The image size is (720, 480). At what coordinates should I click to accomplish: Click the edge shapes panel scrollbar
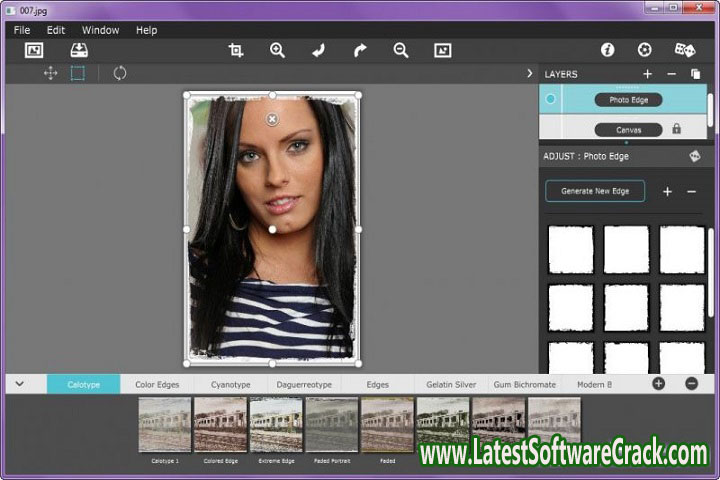tap(711, 273)
